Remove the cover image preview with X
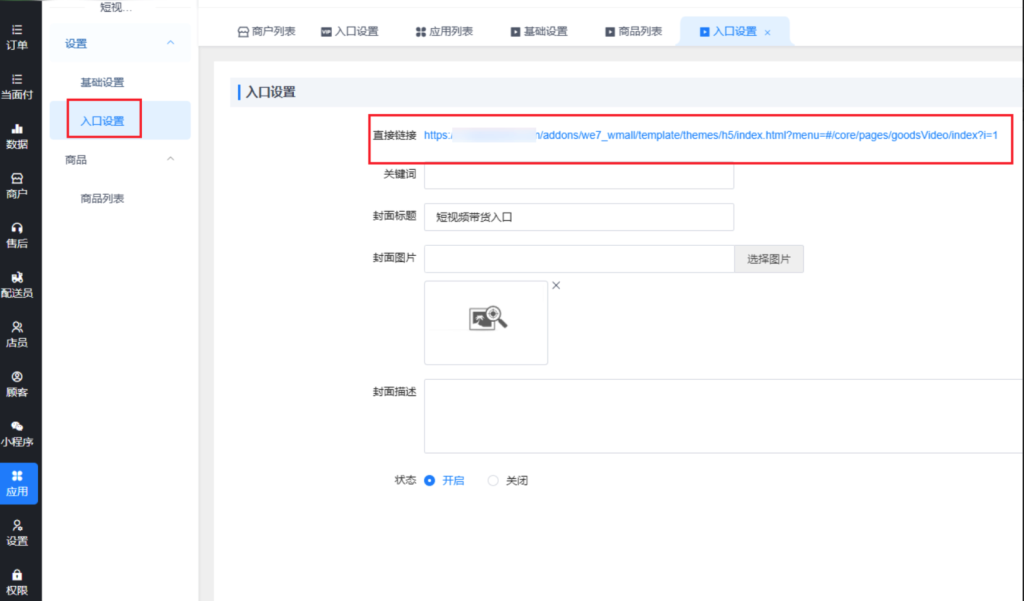The height and width of the screenshot is (601, 1024). [556, 286]
